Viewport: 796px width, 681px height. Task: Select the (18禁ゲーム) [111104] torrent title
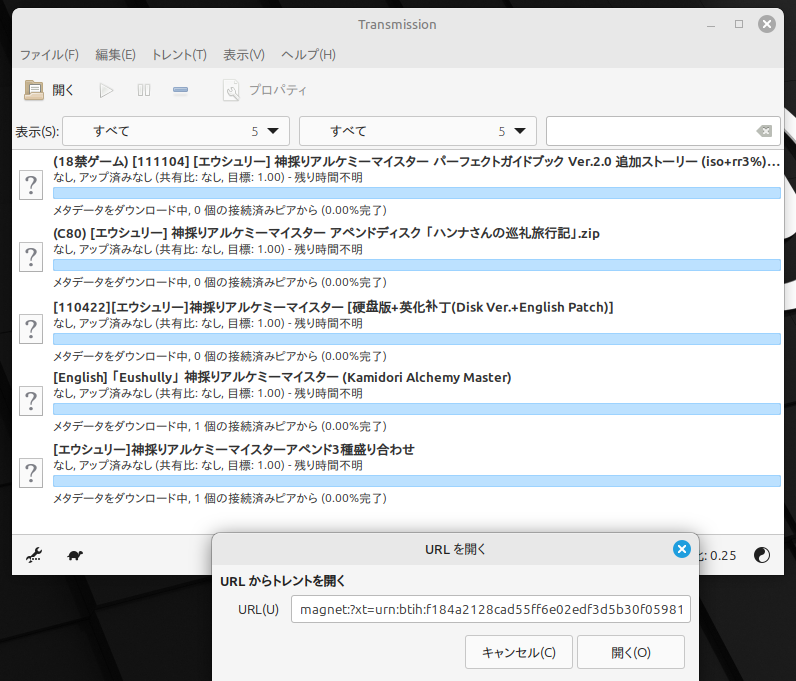point(416,161)
